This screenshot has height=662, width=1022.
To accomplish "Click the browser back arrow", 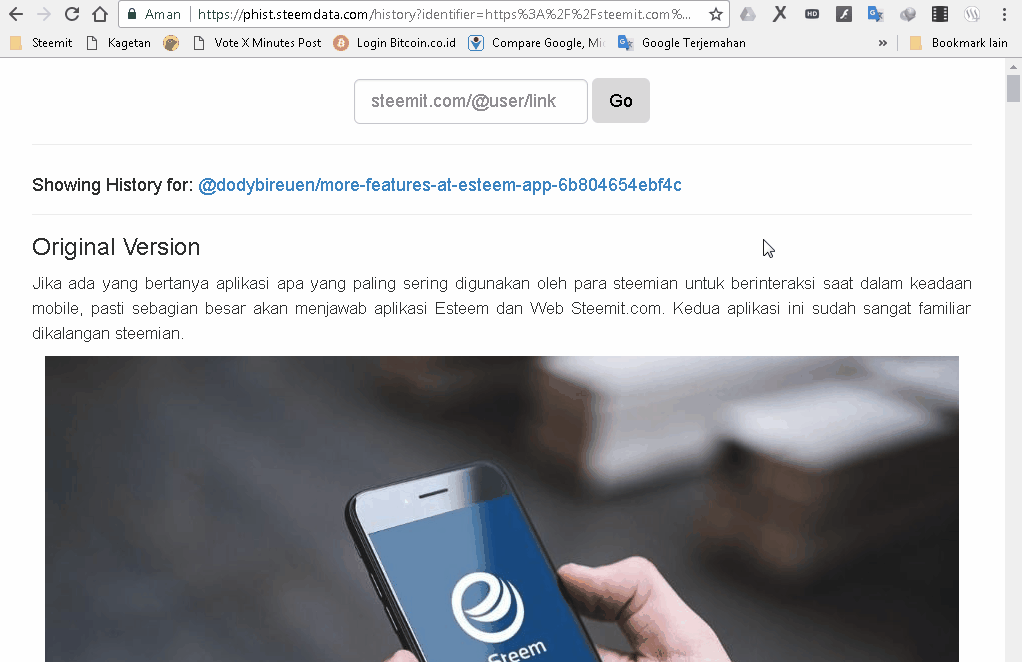I will point(16,14).
